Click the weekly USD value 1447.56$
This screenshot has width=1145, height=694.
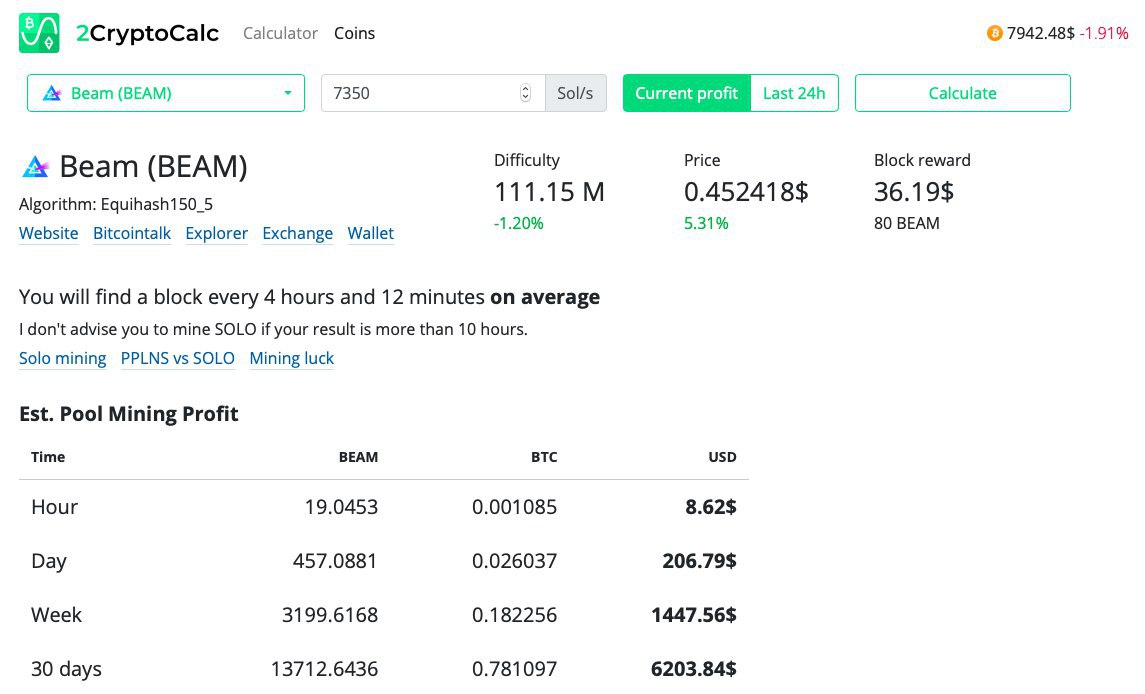click(x=694, y=615)
